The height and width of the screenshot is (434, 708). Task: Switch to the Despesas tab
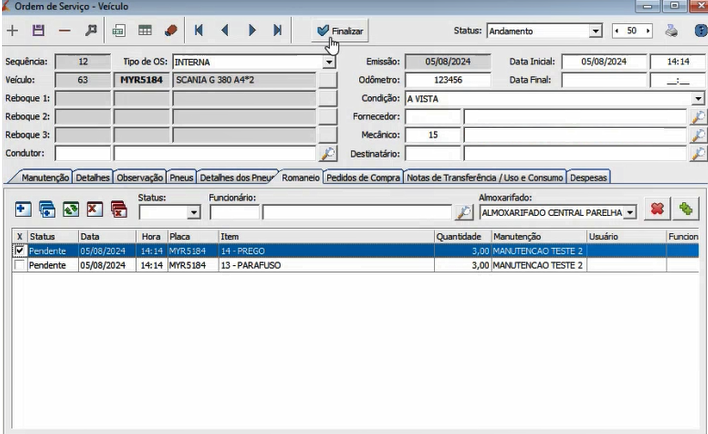pos(588,178)
